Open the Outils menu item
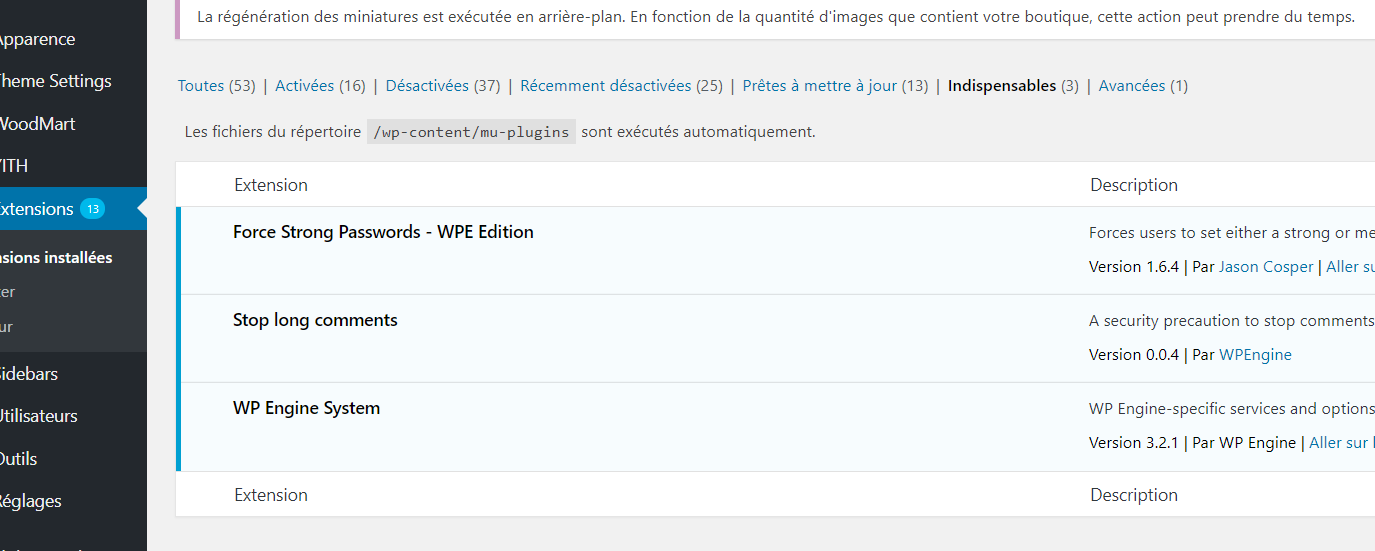This screenshot has width=1375, height=551. [x=19, y=459]
